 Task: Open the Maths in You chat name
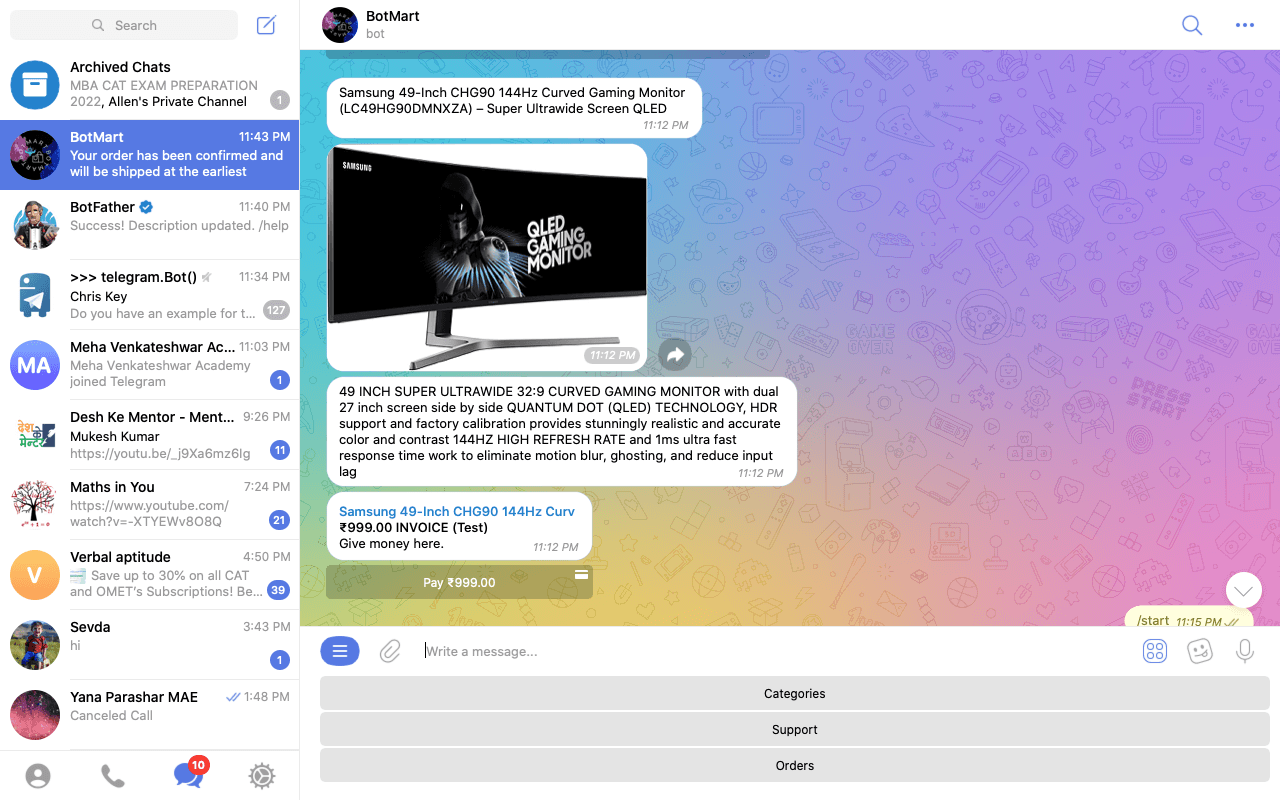(x=112, y=487)
